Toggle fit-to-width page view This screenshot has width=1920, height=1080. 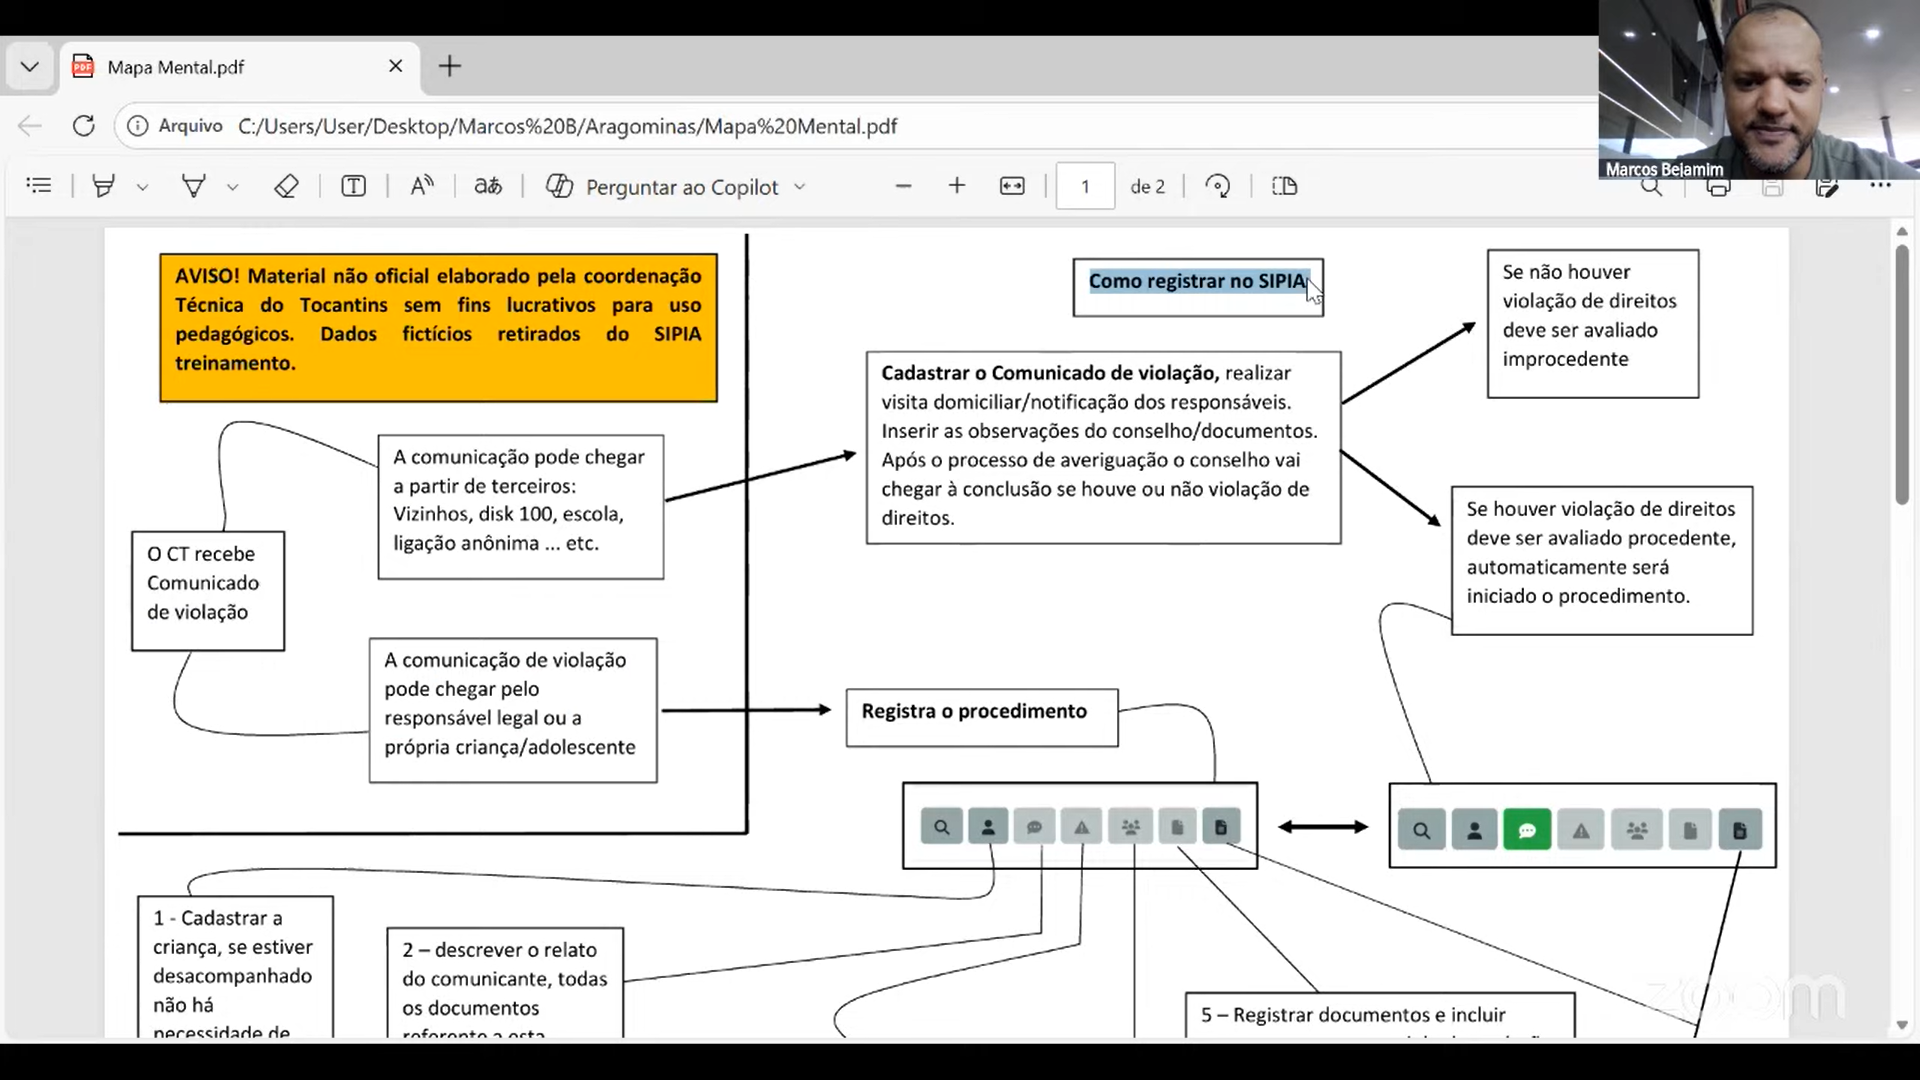(1012, 186)
